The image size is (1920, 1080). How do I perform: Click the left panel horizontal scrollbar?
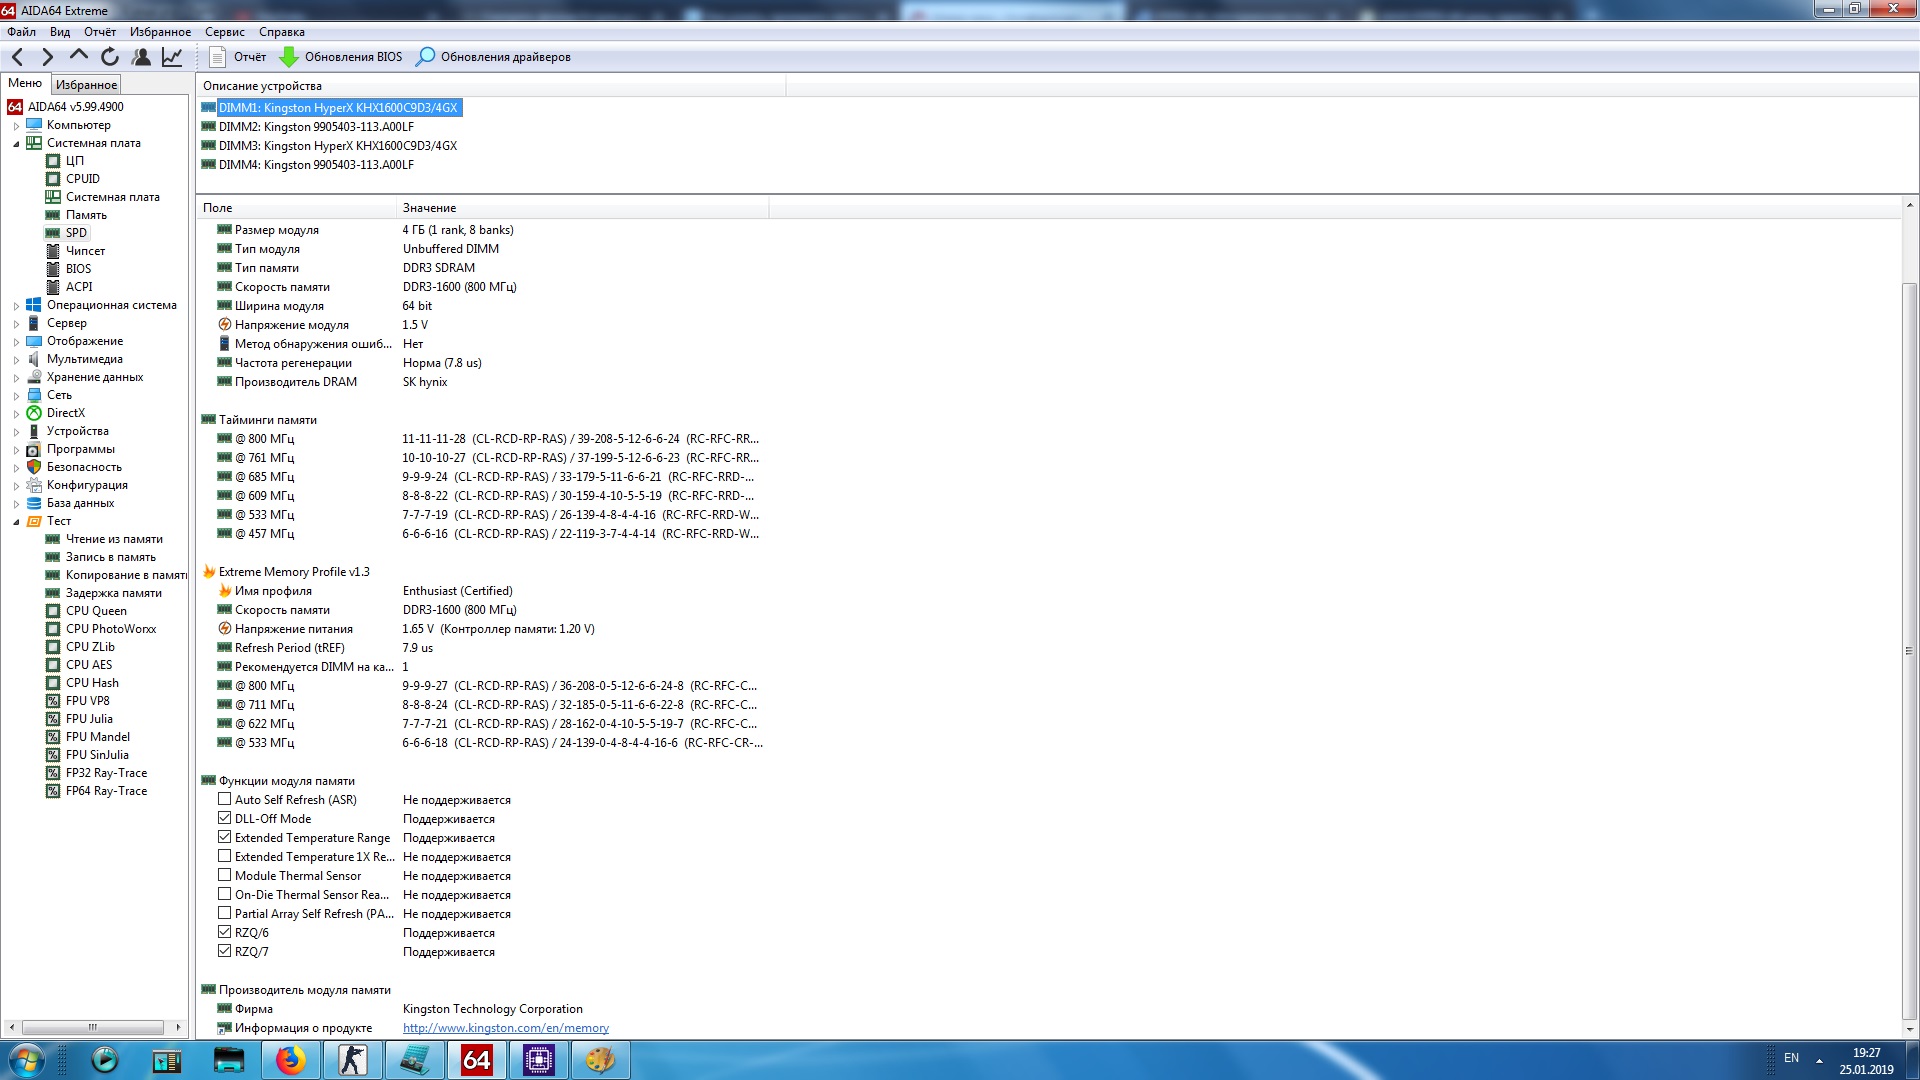point(93,1027)
